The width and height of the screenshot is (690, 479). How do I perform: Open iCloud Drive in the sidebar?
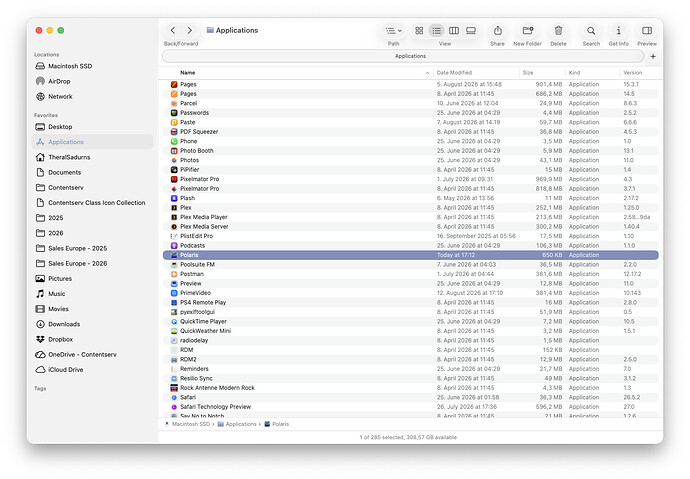pos(92,369)
